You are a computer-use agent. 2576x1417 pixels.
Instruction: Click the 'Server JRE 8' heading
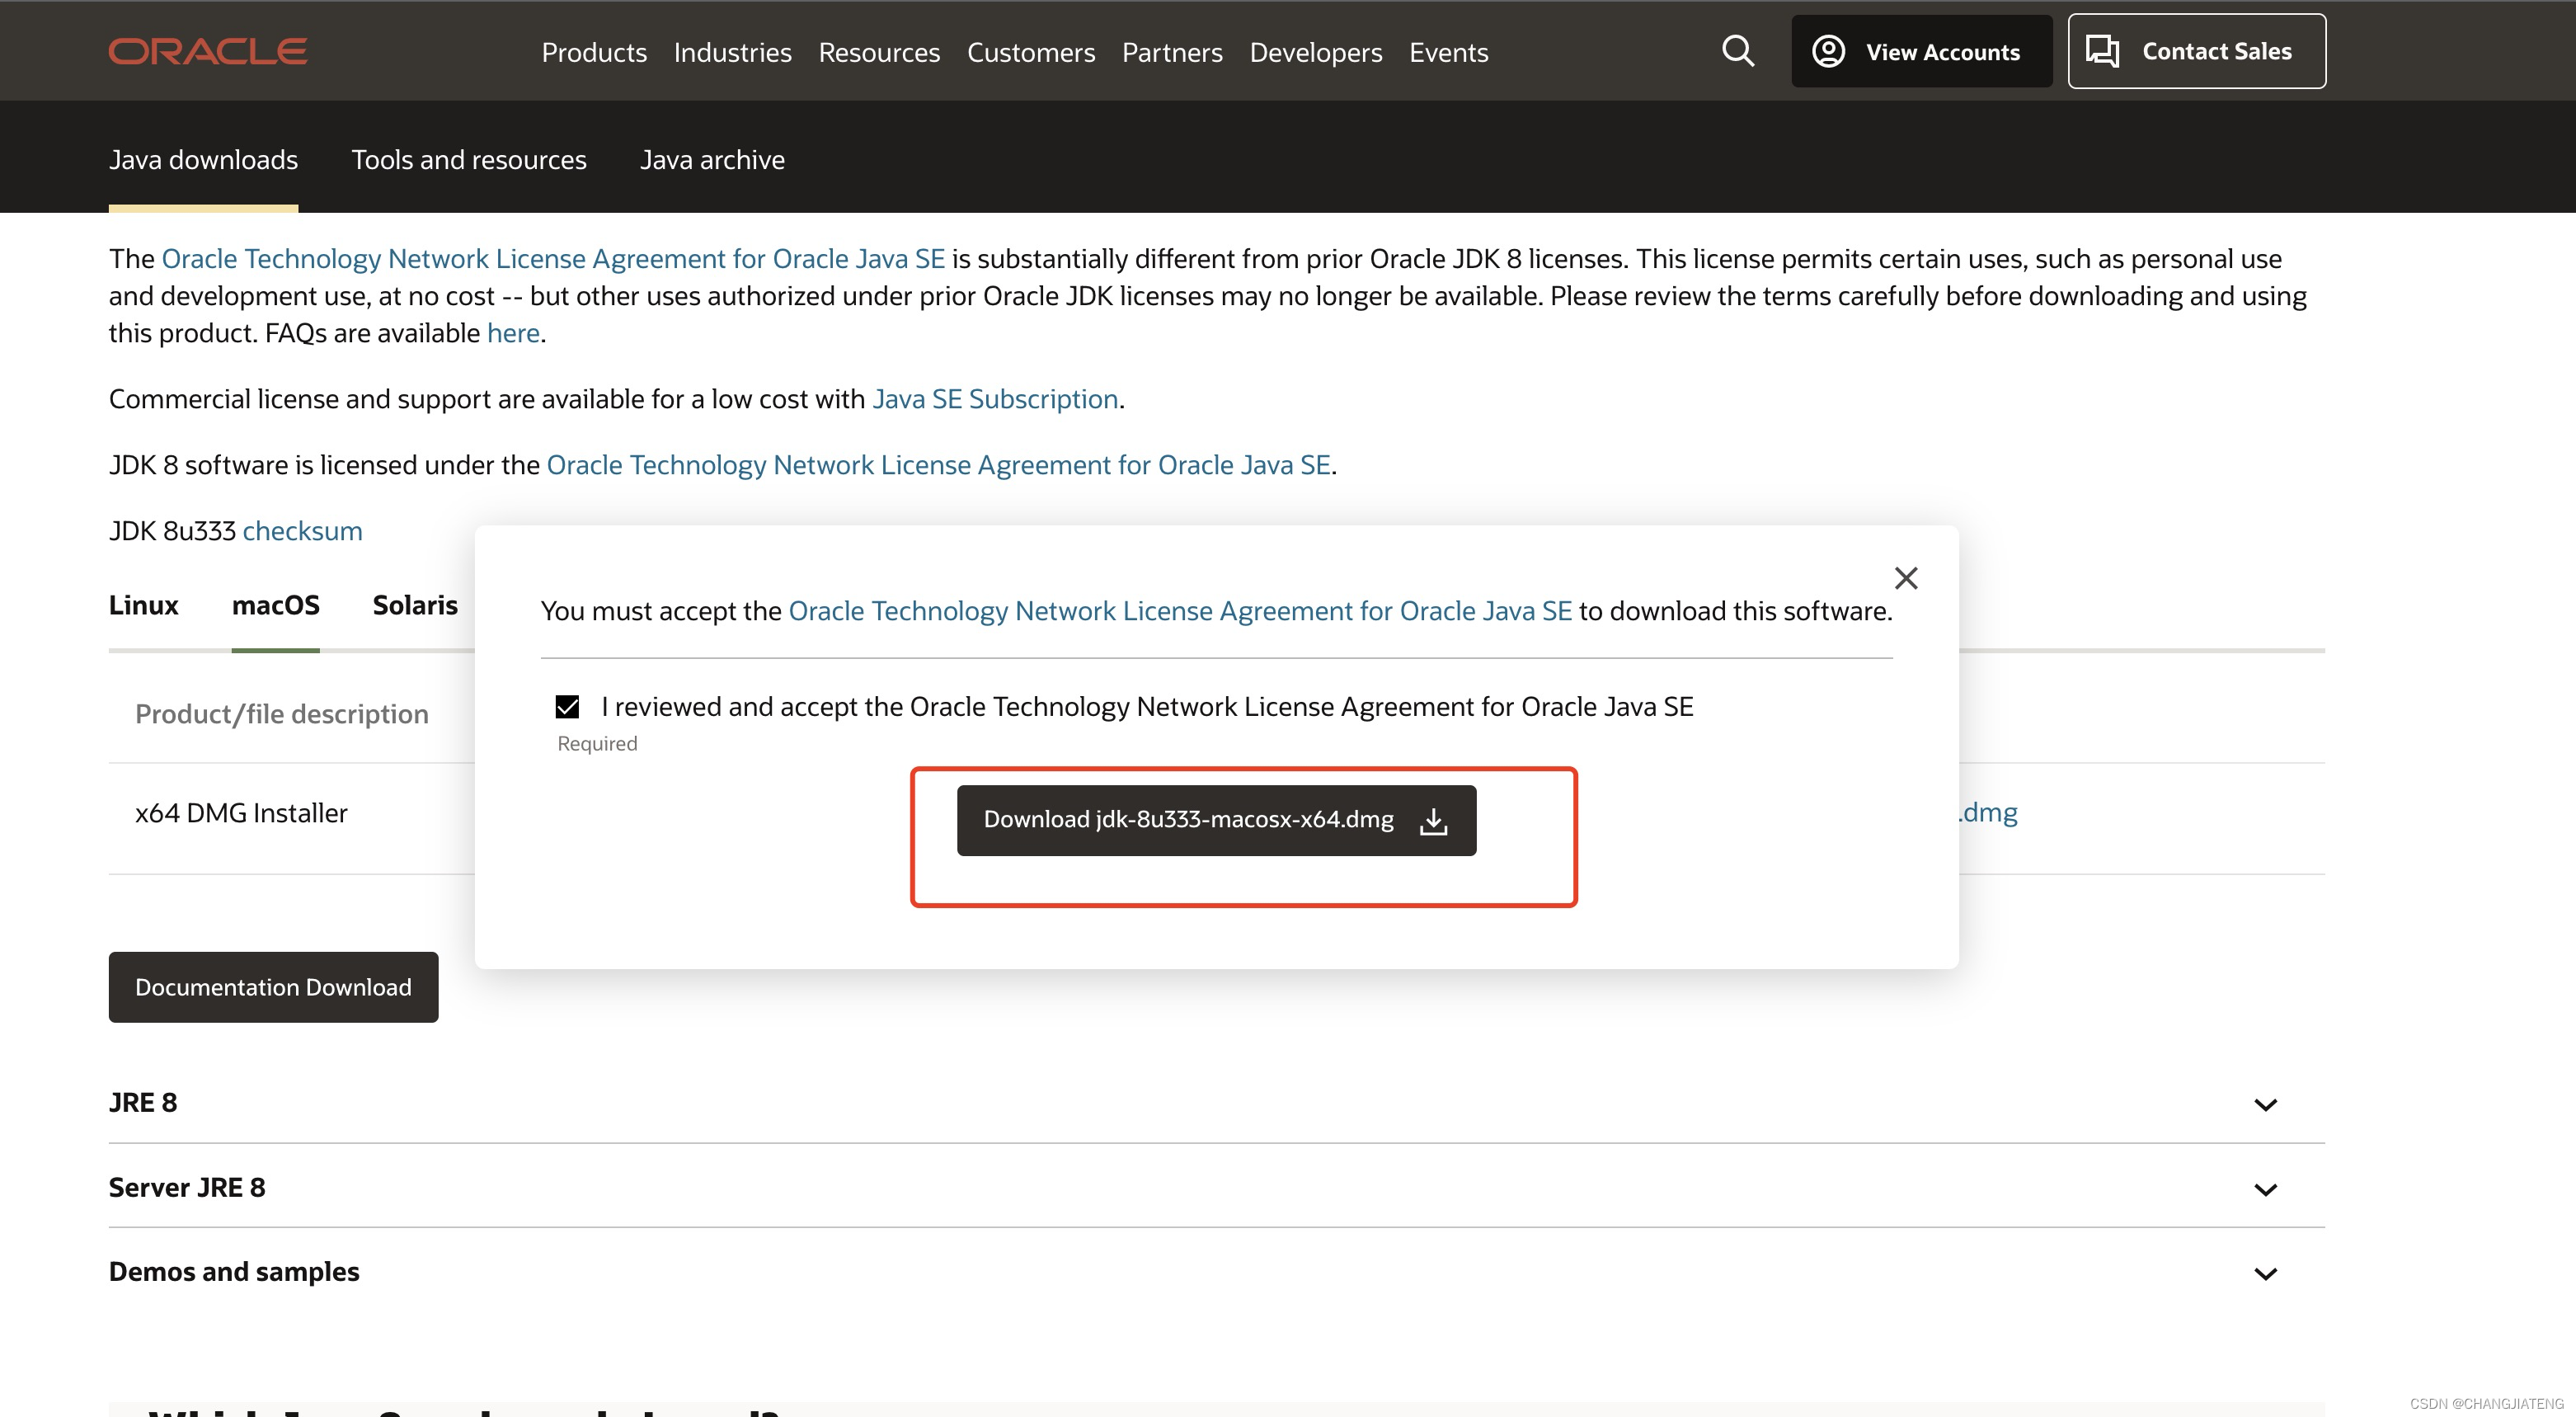tap(187, 1187)
